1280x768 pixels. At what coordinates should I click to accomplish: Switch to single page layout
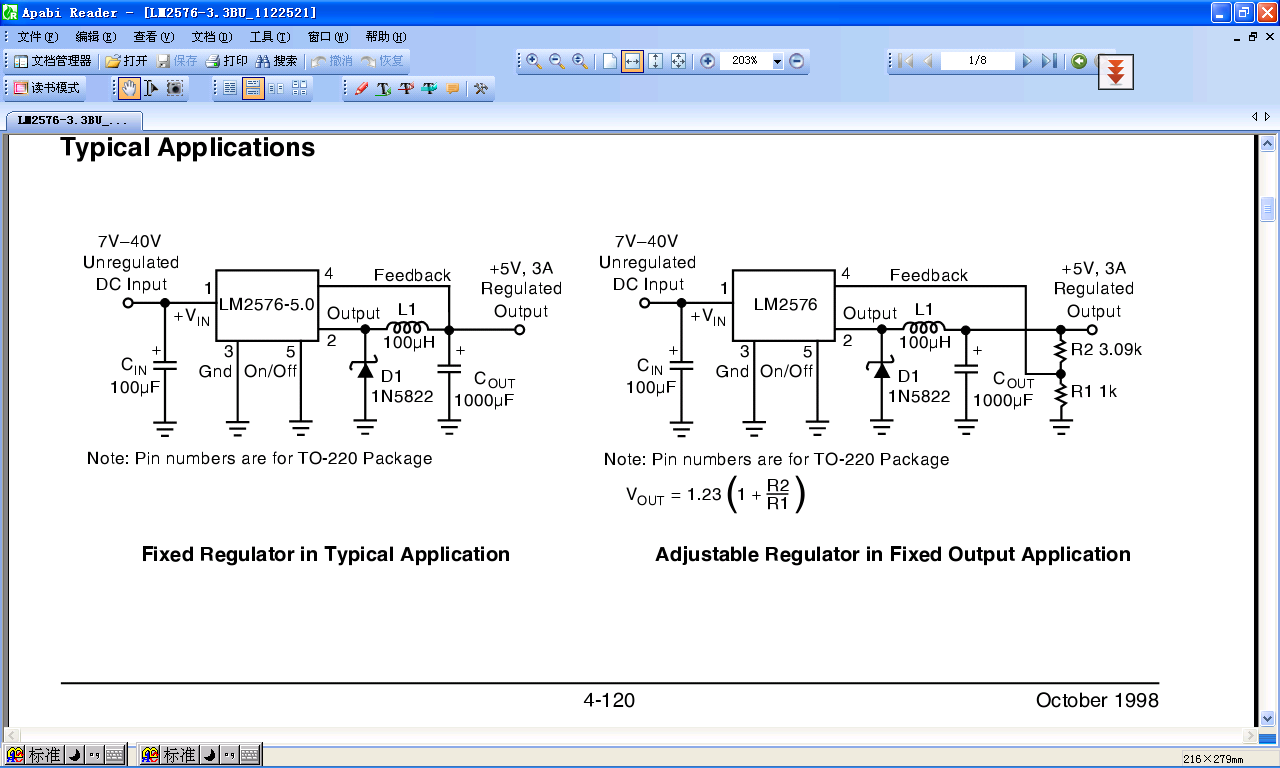pos(230,88)
